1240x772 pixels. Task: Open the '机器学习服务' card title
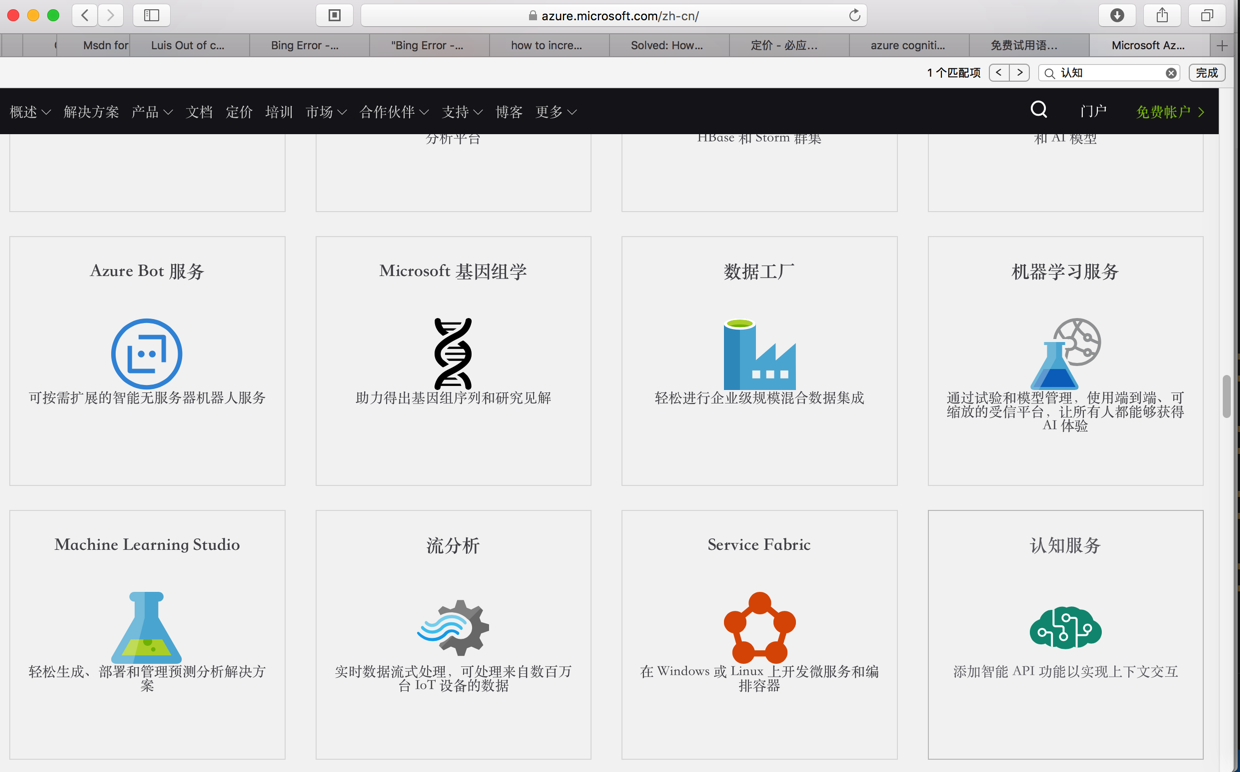[x=1065, y=272]
